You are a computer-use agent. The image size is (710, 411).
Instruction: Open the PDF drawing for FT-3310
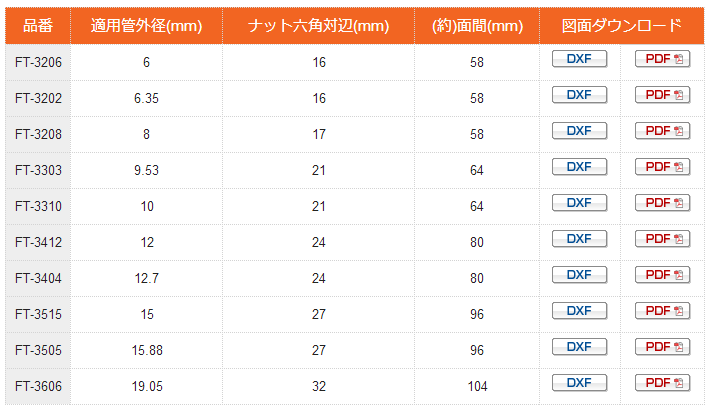(662, 203)
